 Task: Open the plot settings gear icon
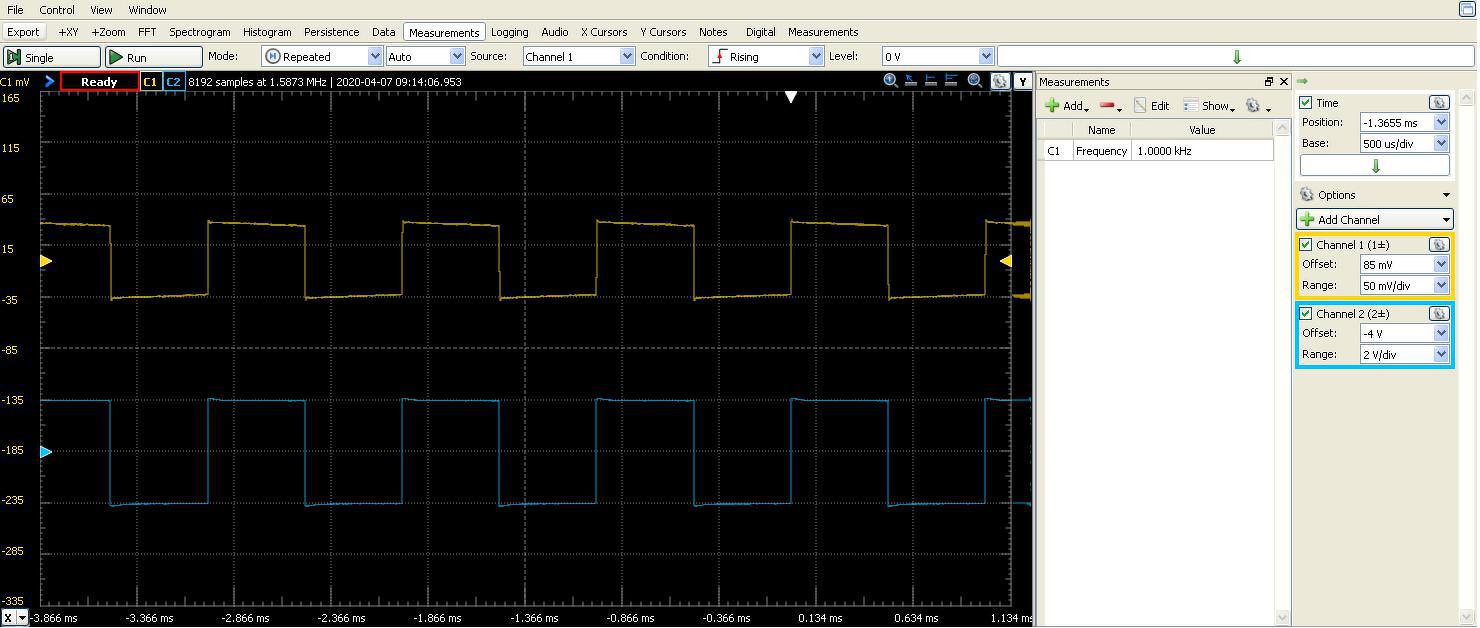999,82
